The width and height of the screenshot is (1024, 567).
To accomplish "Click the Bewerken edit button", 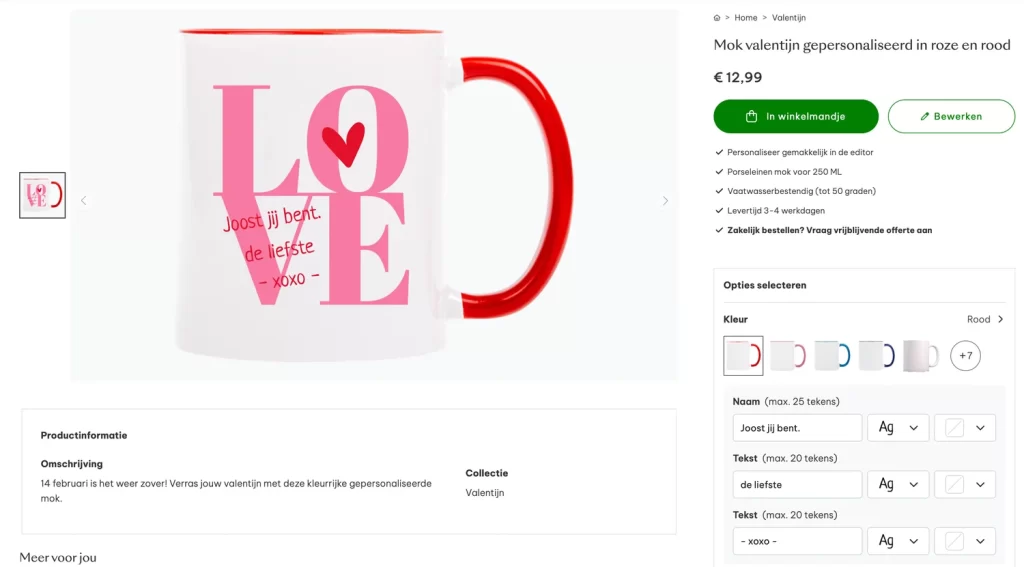I will click(951, 116).
